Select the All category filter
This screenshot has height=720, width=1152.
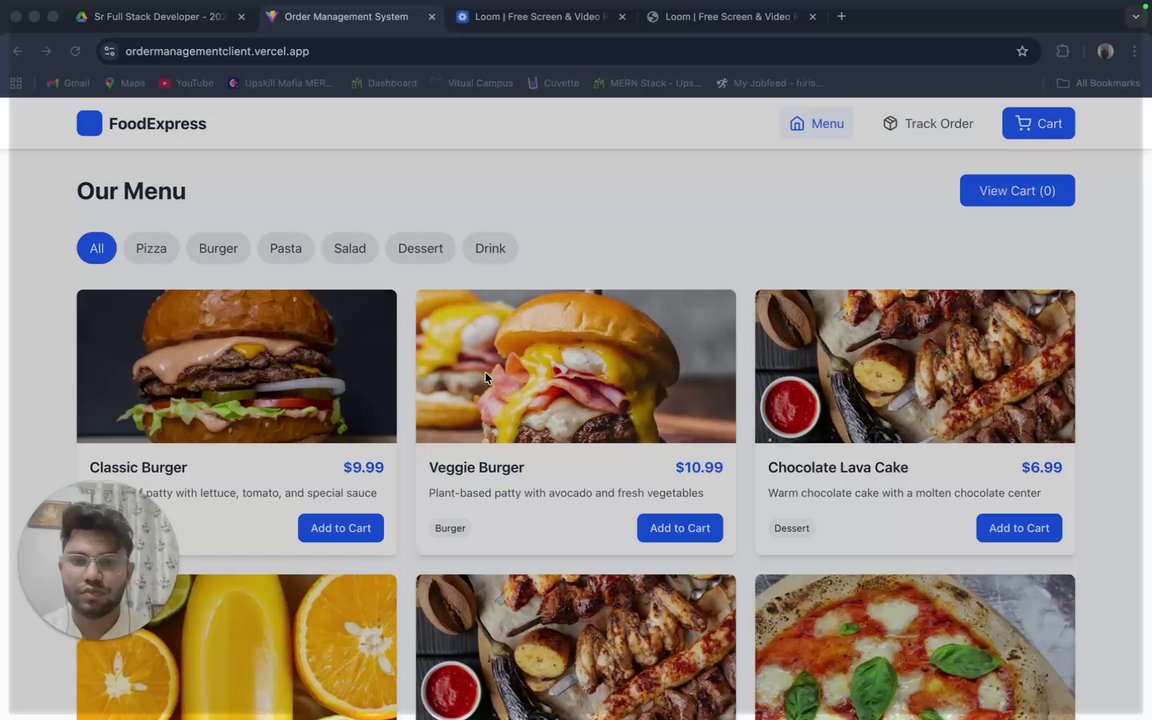(x=96, y=248)
